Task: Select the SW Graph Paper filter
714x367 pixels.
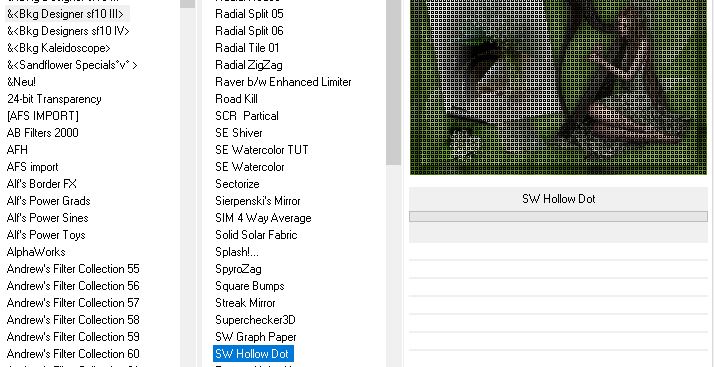Action: pyautogui.click(x=255, y=337)
